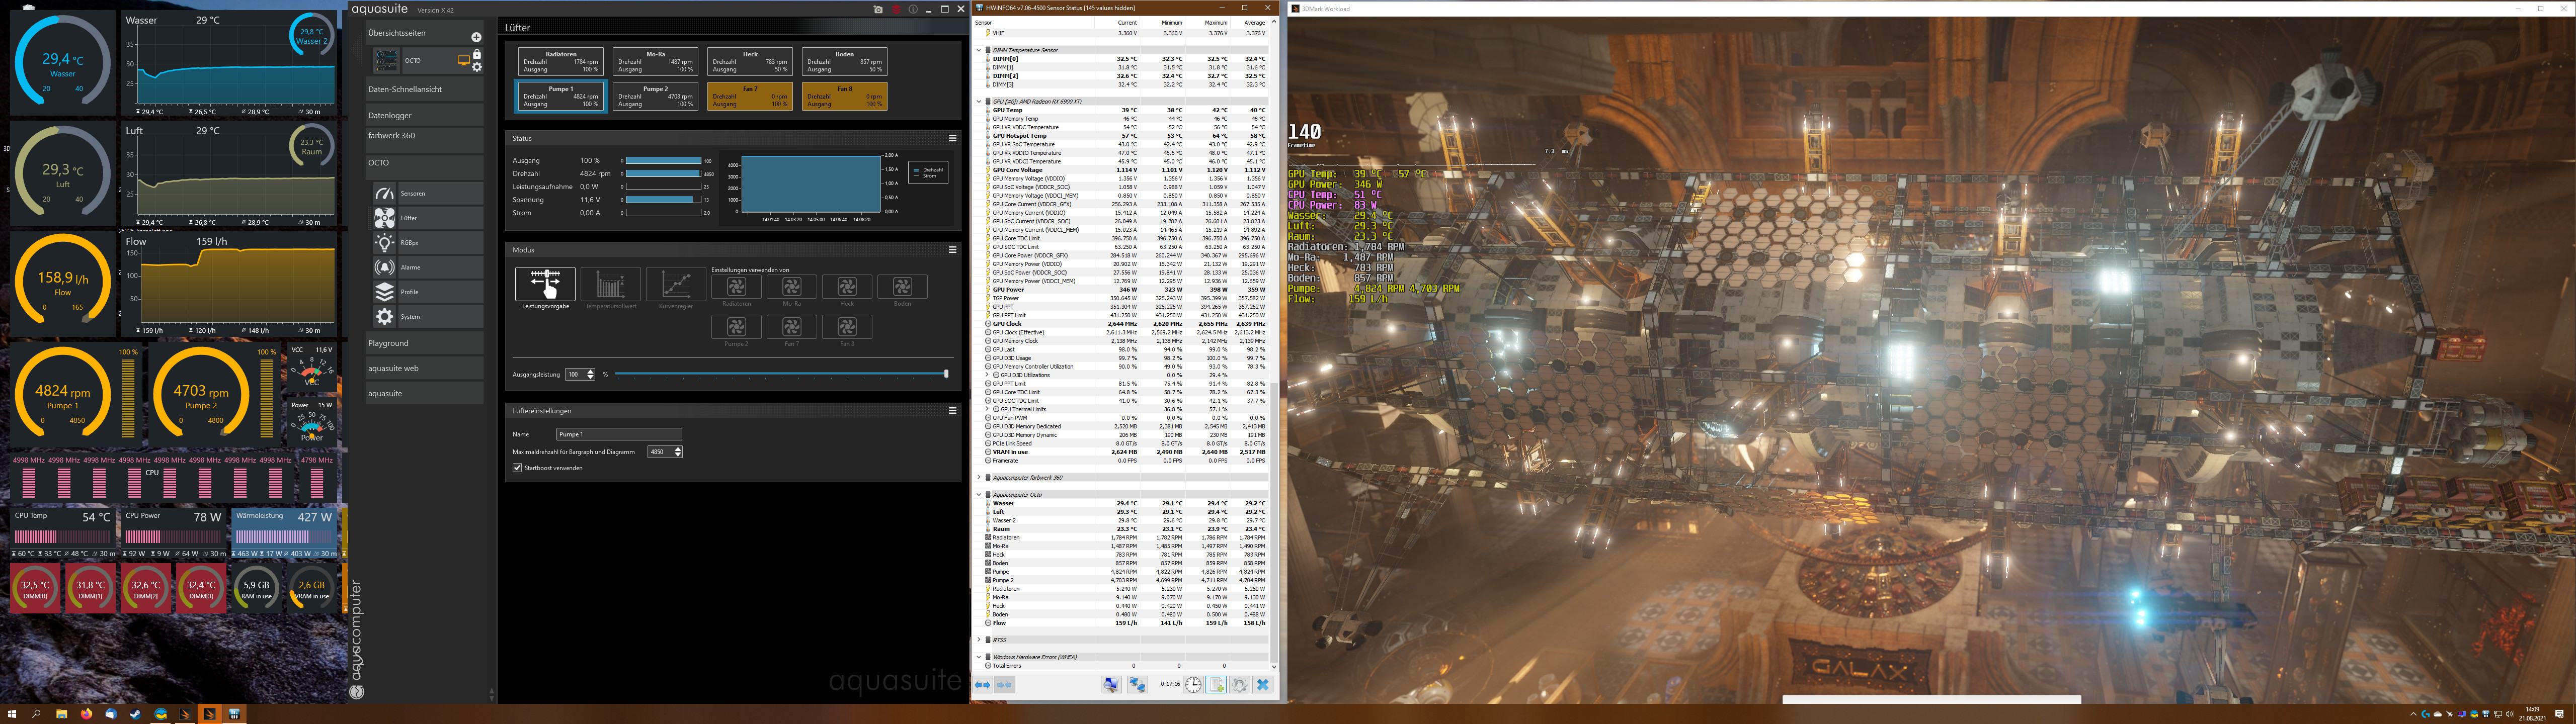2576x724 pixels.
Task: Click the Lüfter fan icon in the sidebar
Action: point(384,218)
